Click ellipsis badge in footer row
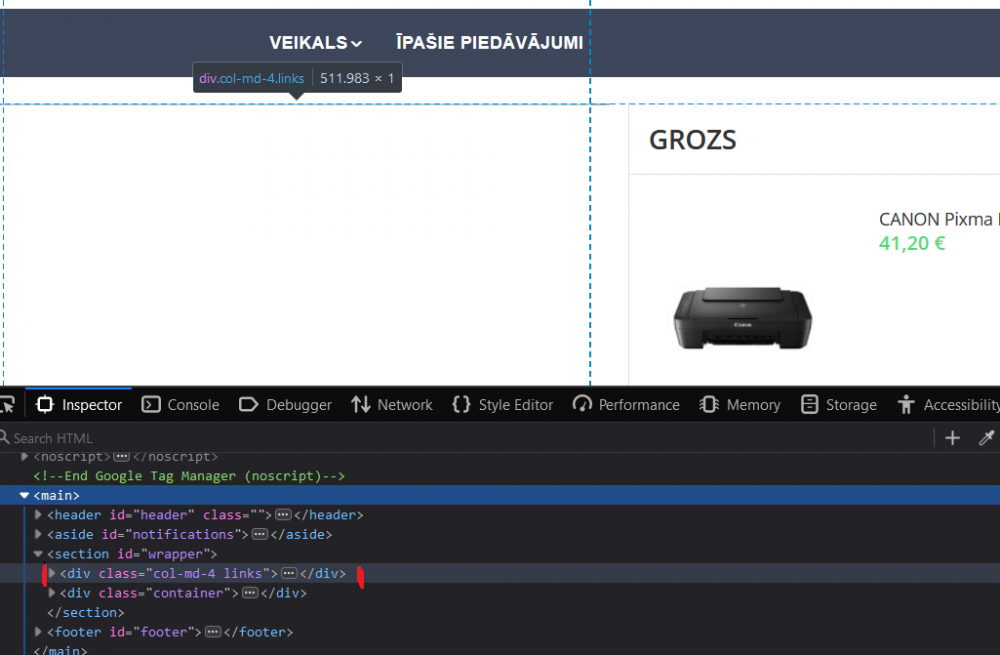The height and width of the screenshot is (655, 1000). [x=213, y=632]
